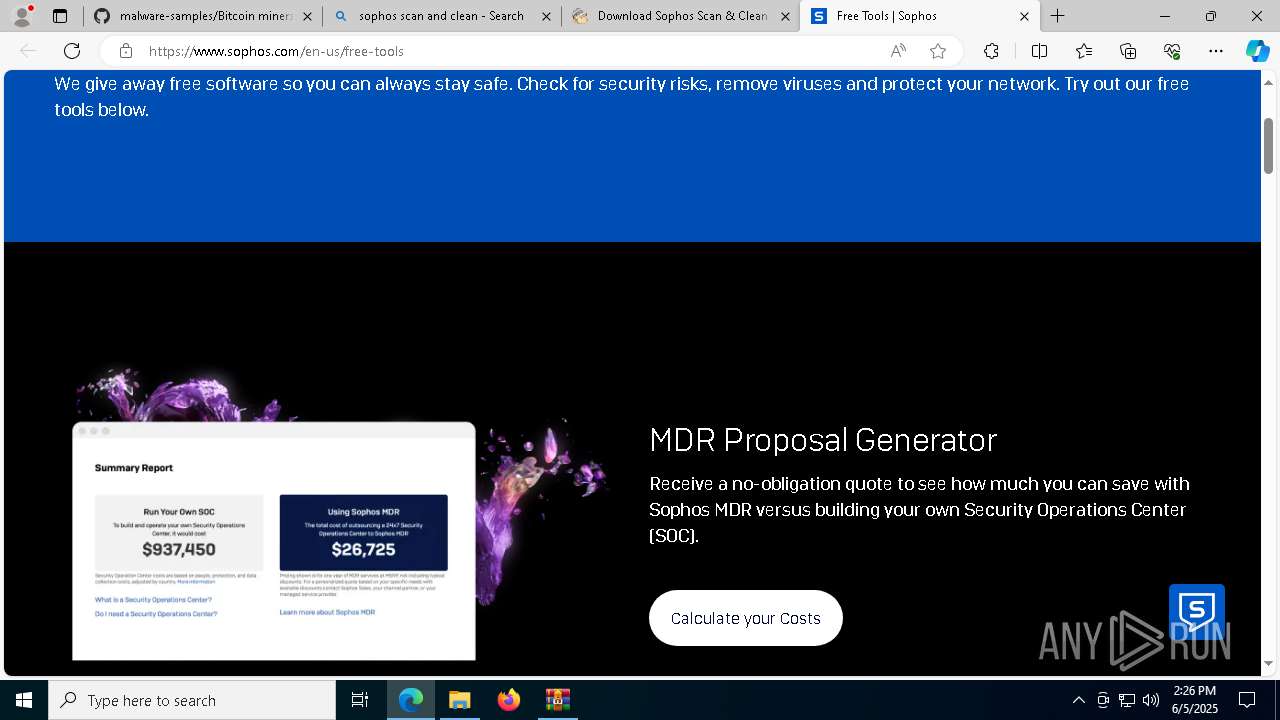The width and height of the screenshot is (1280, 720).
Task: Open Browser essentials icon
Action: [1172, 51]
